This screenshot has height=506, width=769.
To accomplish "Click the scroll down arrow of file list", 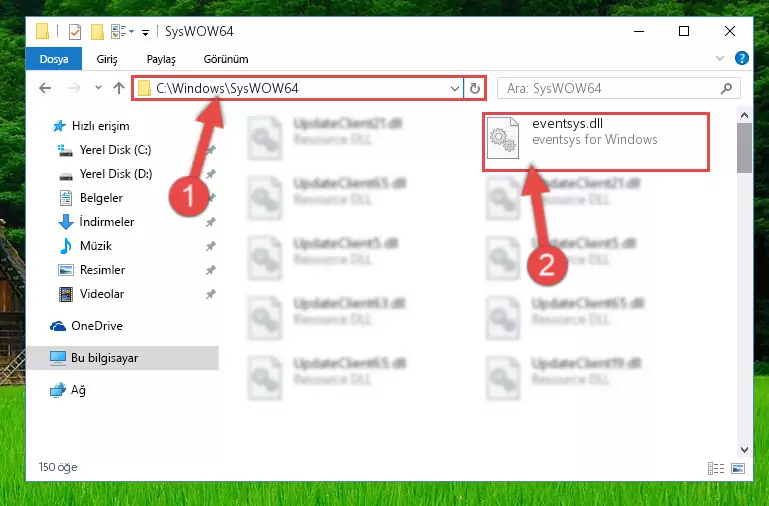I will click(744, 450).
